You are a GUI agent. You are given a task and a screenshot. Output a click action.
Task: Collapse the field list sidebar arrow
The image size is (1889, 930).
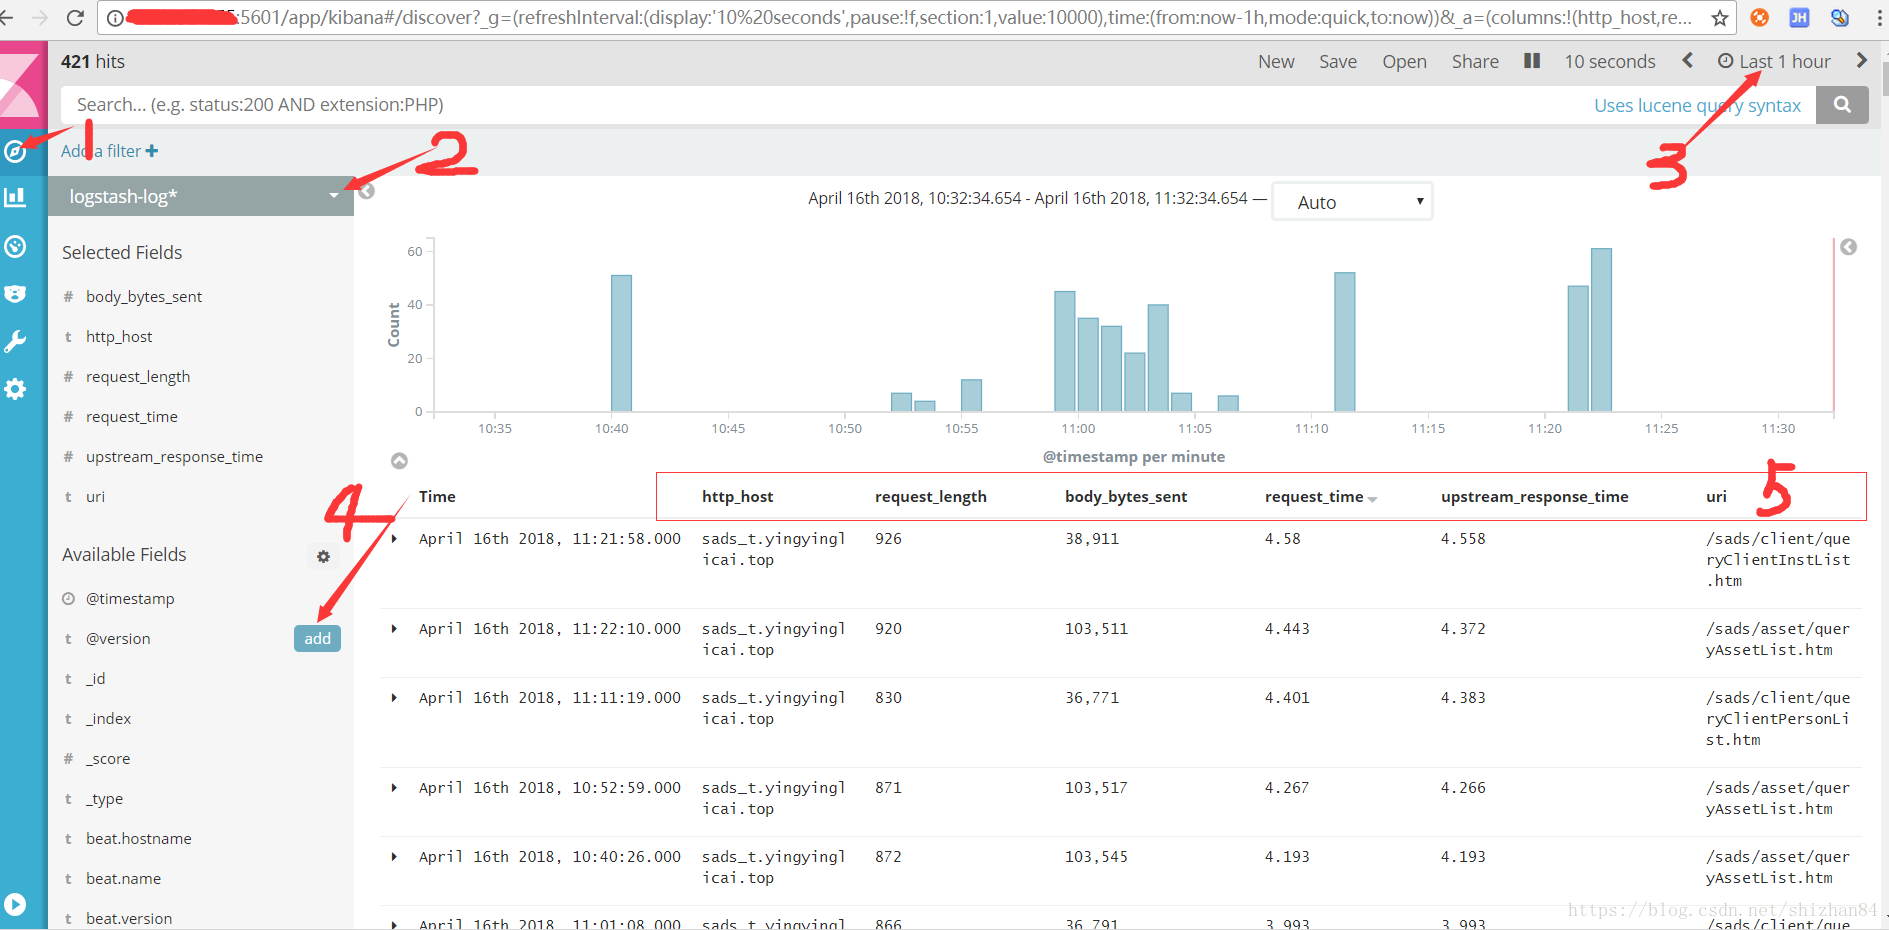click(x=367, y=191)
